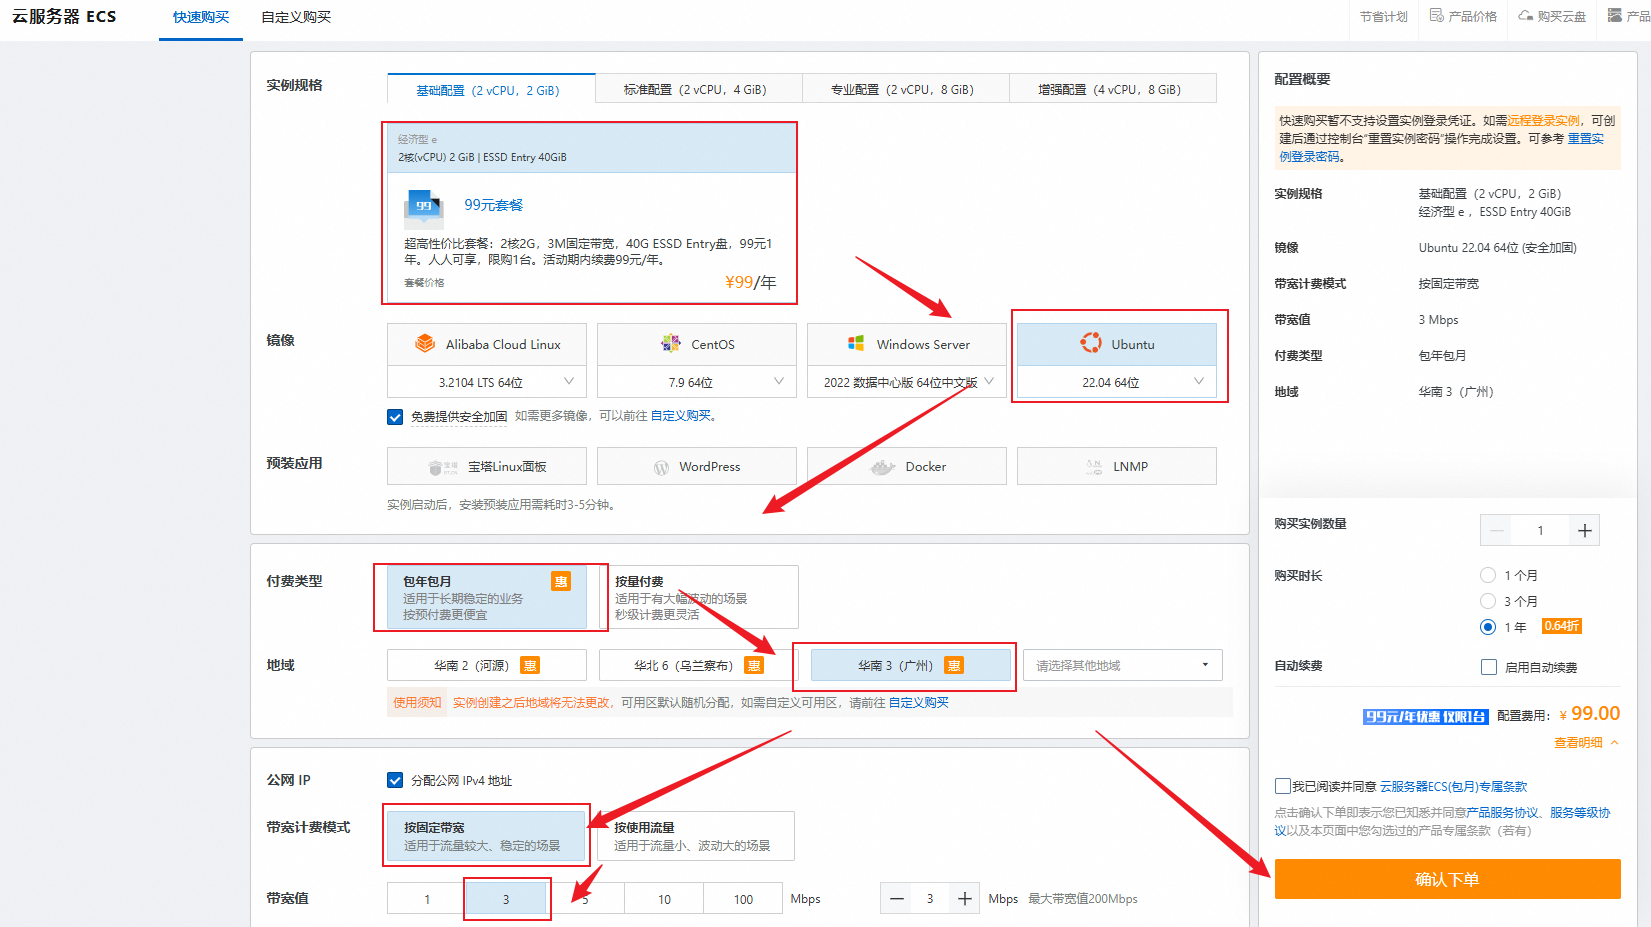The width and height of the screenshot is (1651, 927).
Task: Select 基础配置 (2 vCPU, 2 GiB) tab
Action: point(491,89)
